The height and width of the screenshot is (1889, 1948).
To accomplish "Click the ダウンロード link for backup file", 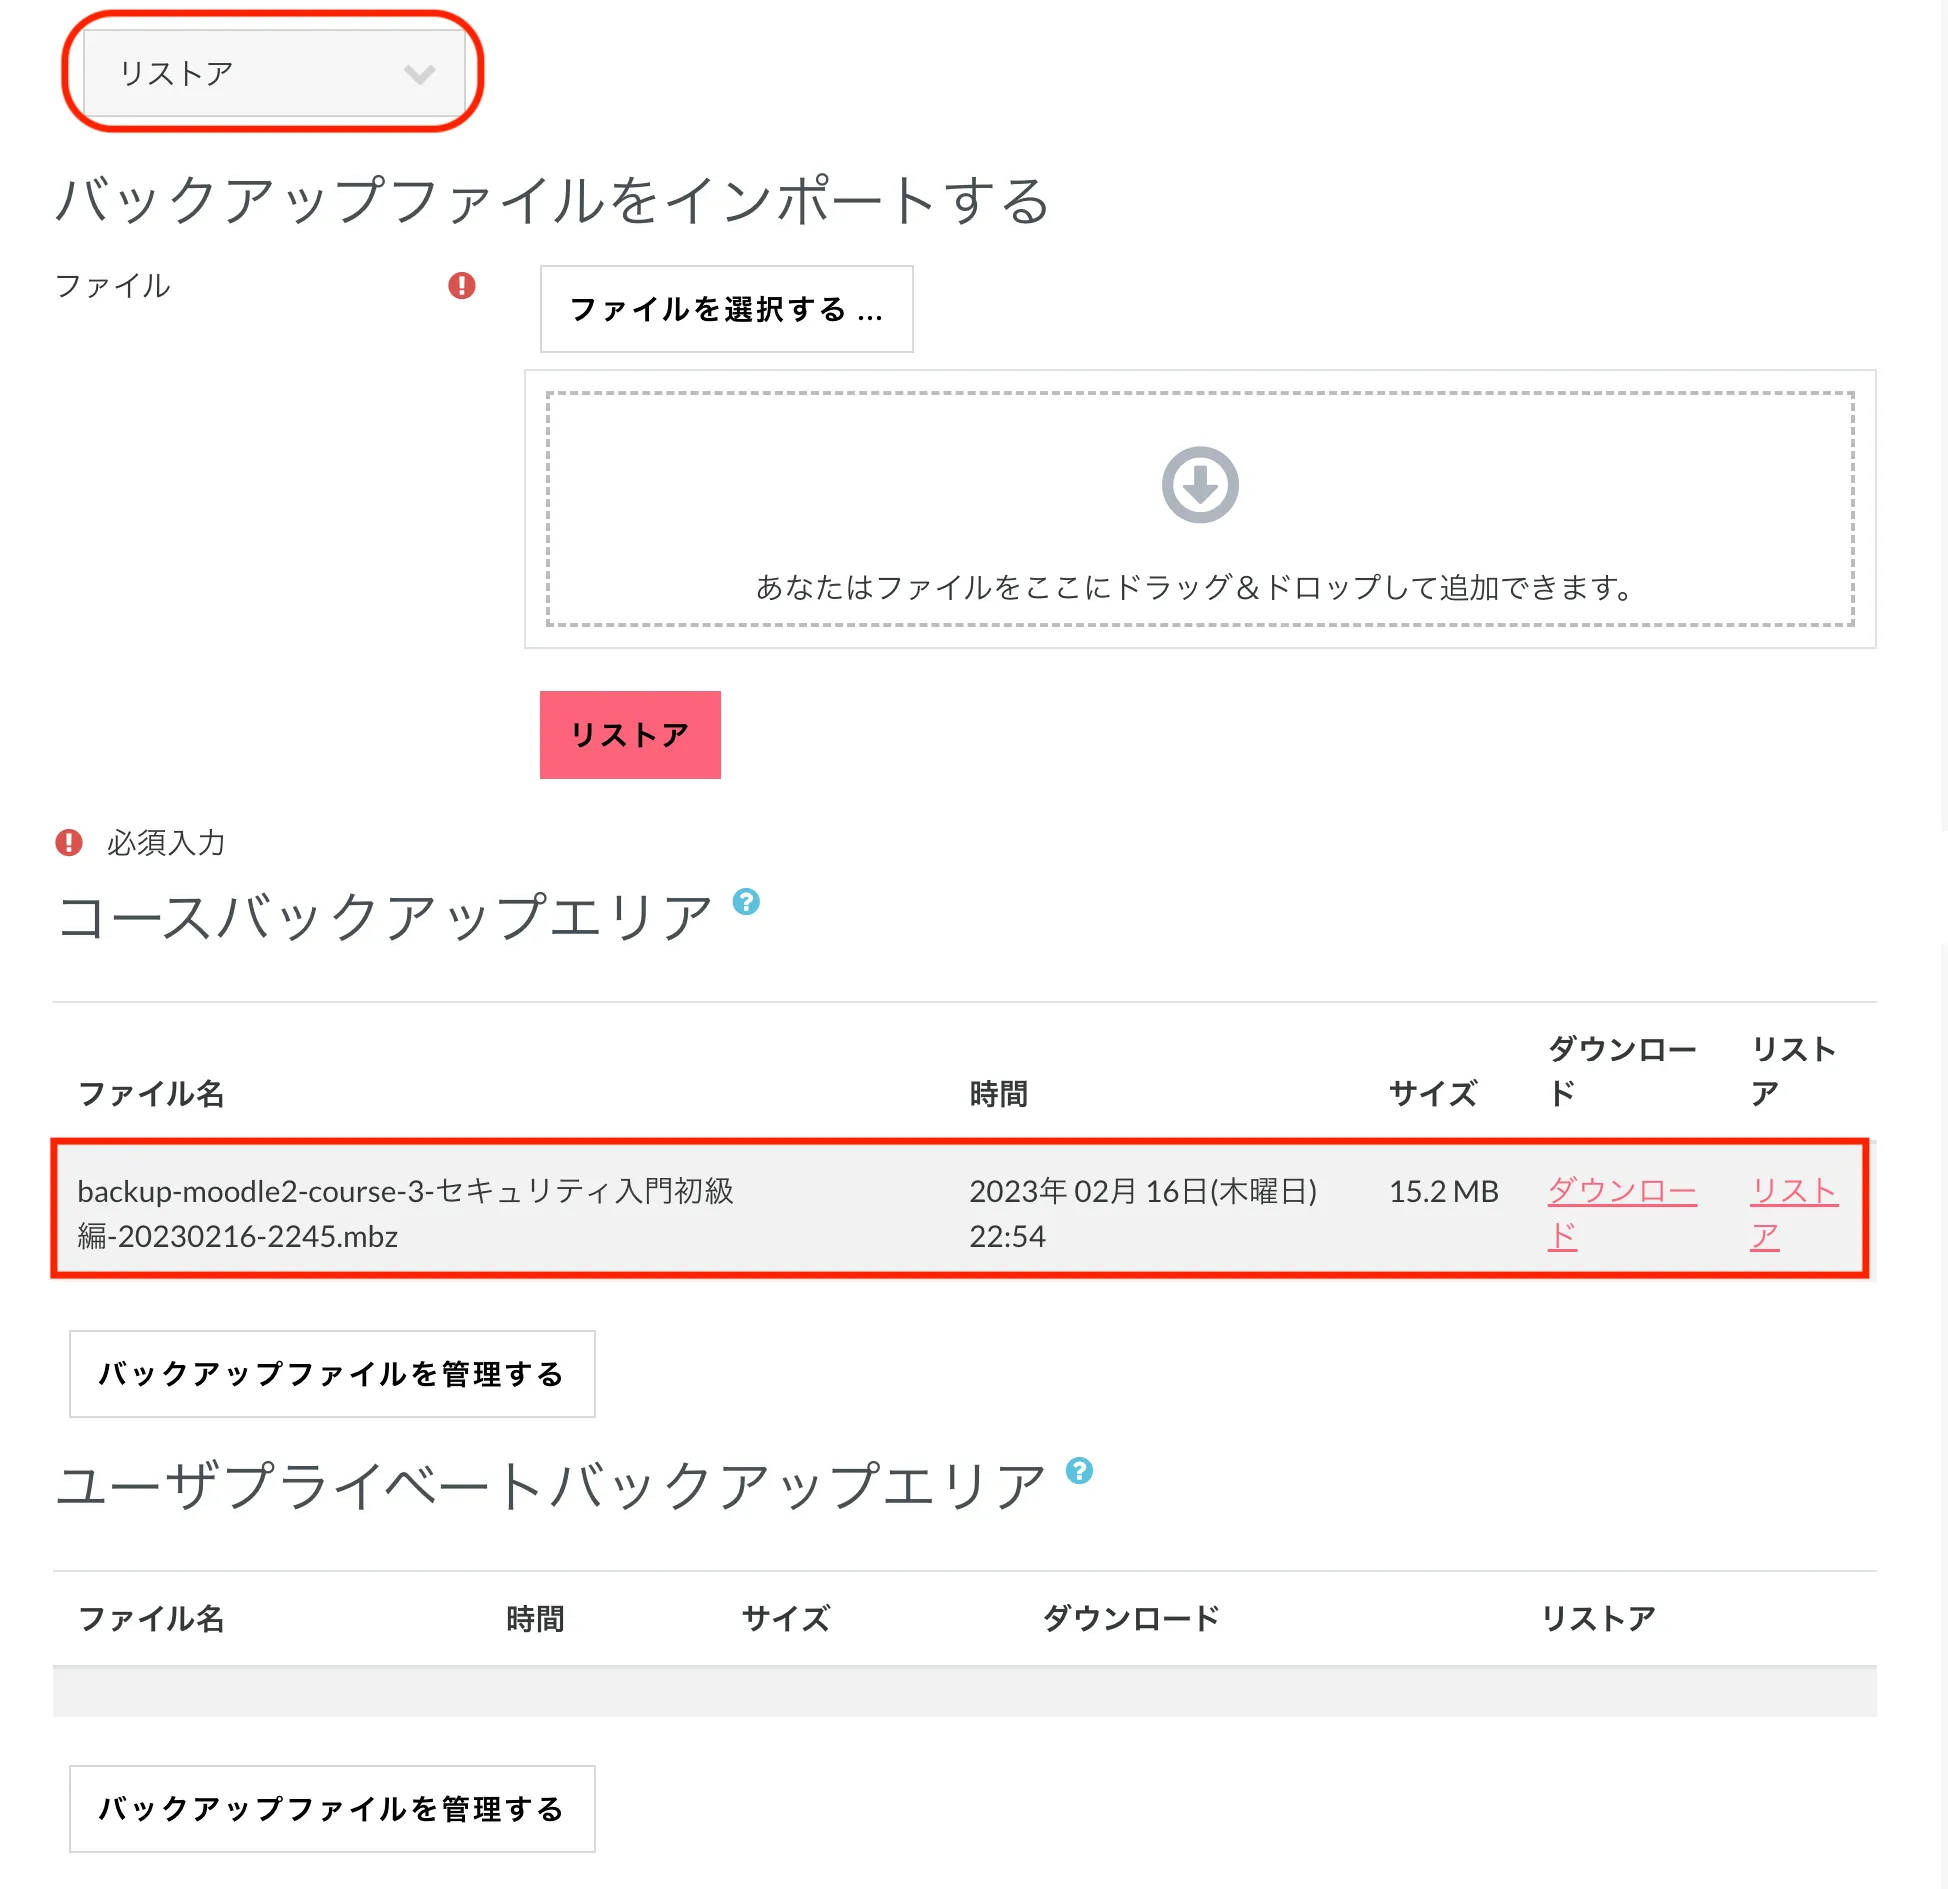I will point(1620,1192).
